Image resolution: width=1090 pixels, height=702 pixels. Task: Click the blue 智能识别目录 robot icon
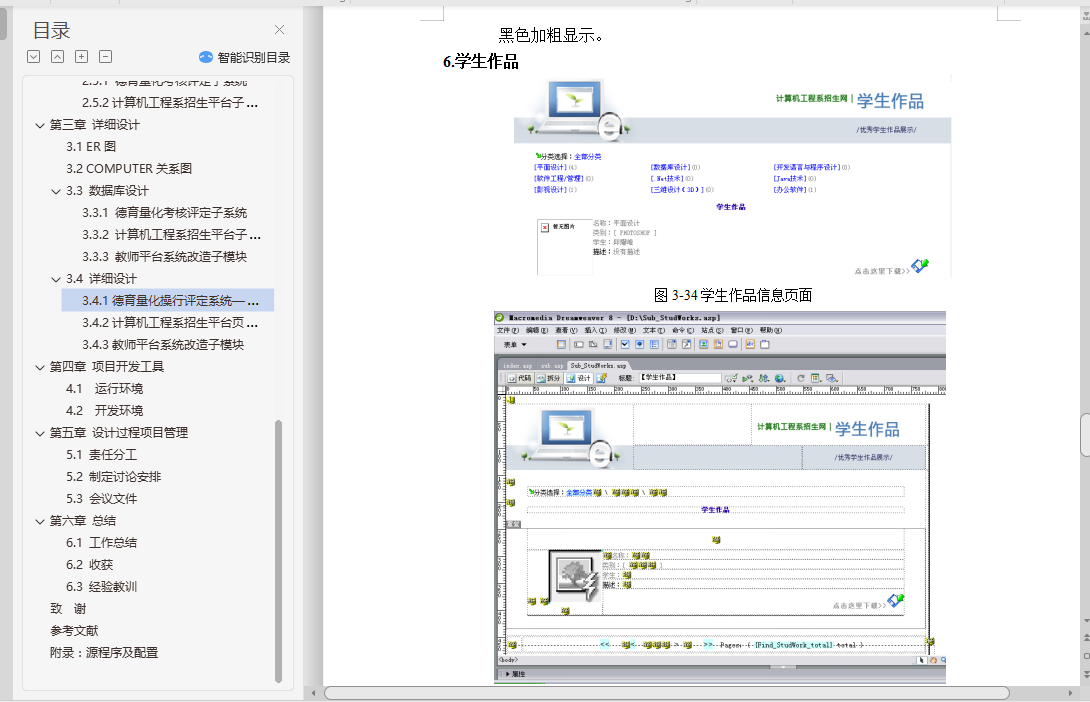206,57
